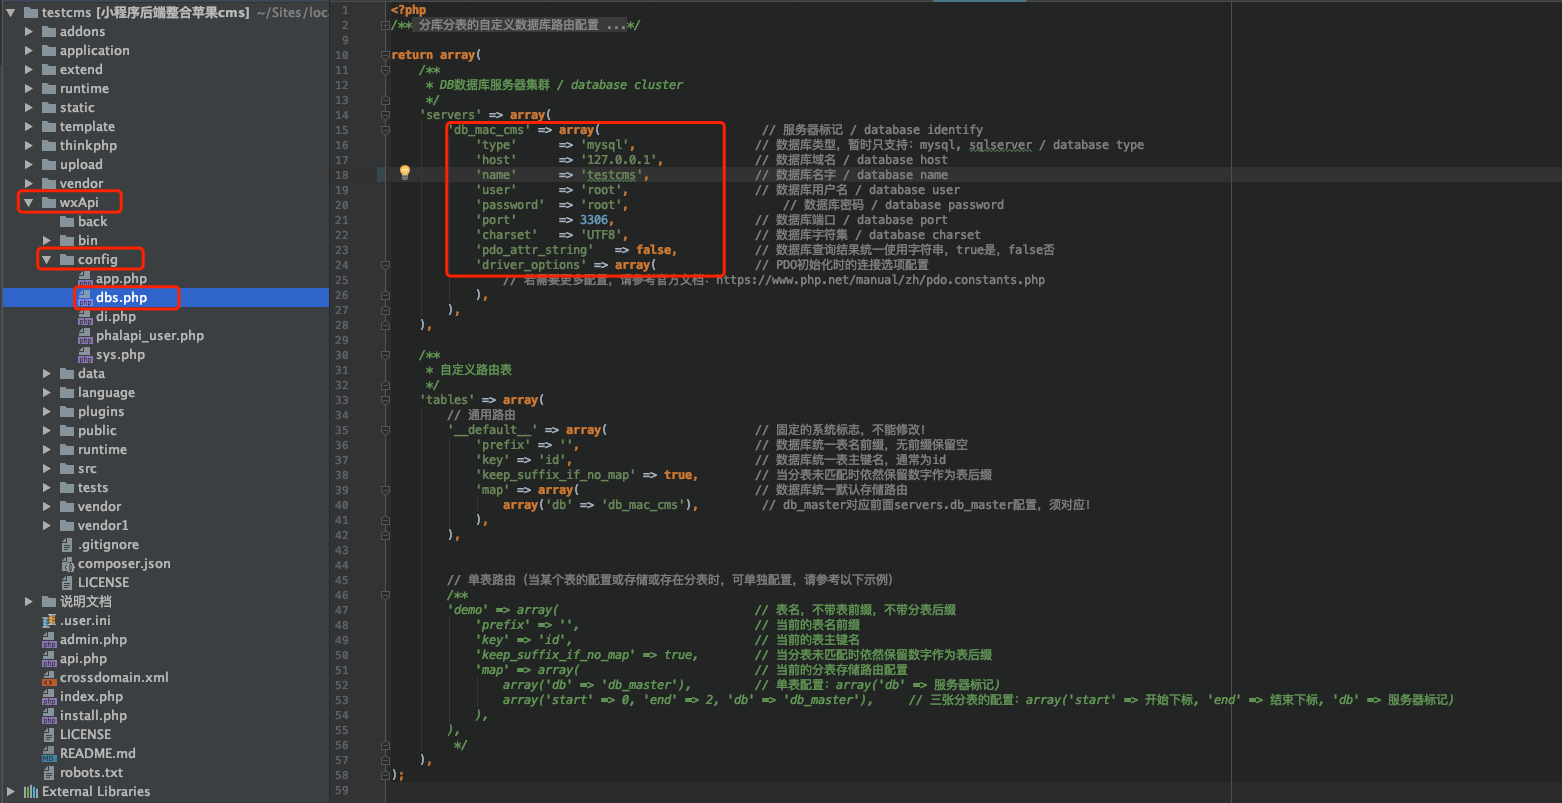Collapse the config folder arrow
Viewport: 1562px width, 803px height.
click(x=47, y=260)
